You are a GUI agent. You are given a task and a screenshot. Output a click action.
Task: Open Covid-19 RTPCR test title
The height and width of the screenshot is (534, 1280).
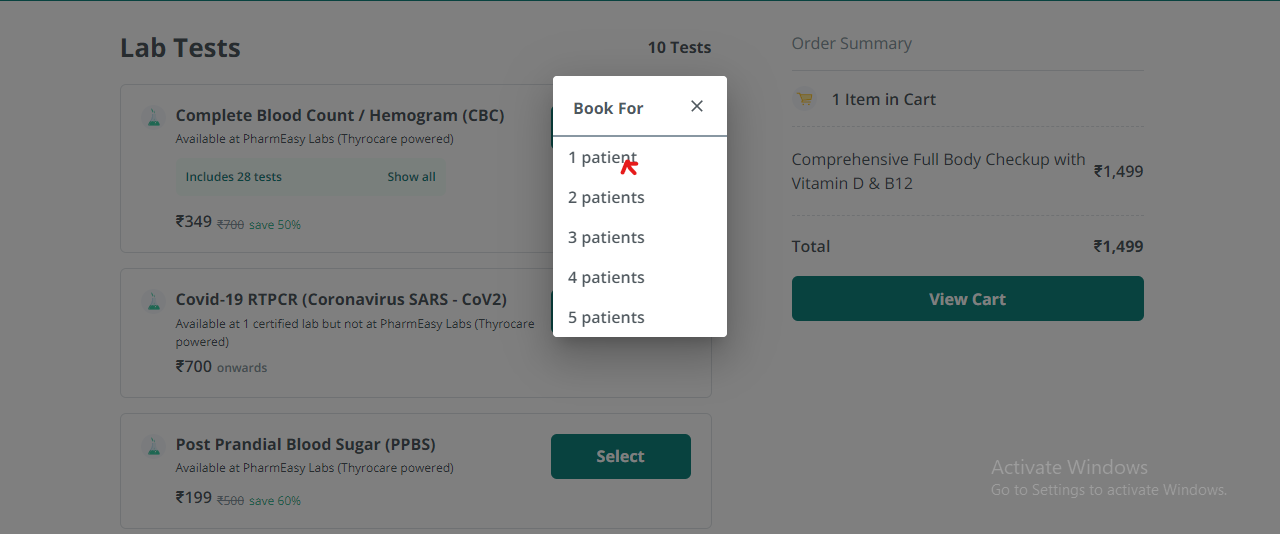click(341, 299)
